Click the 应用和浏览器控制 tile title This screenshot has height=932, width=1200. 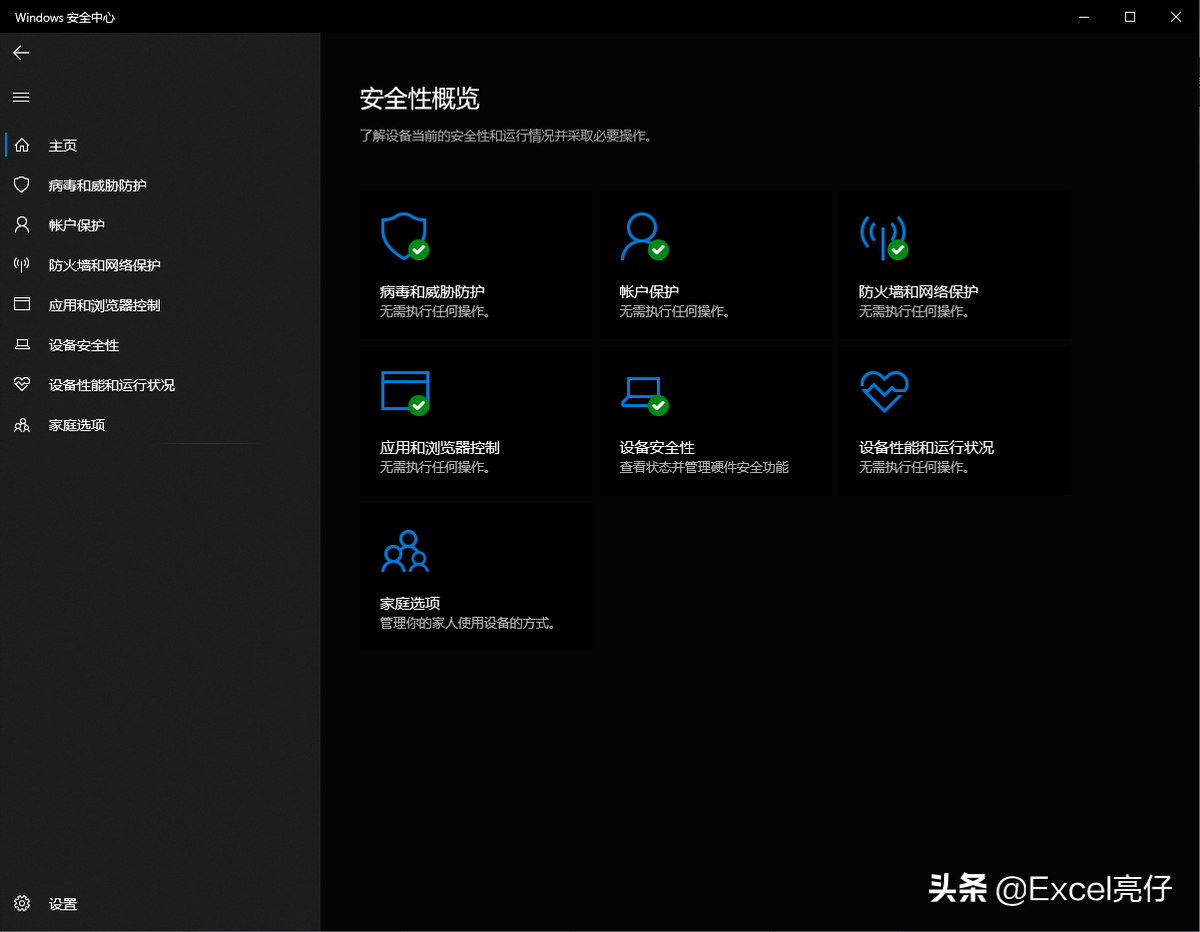tap(439, 448)
